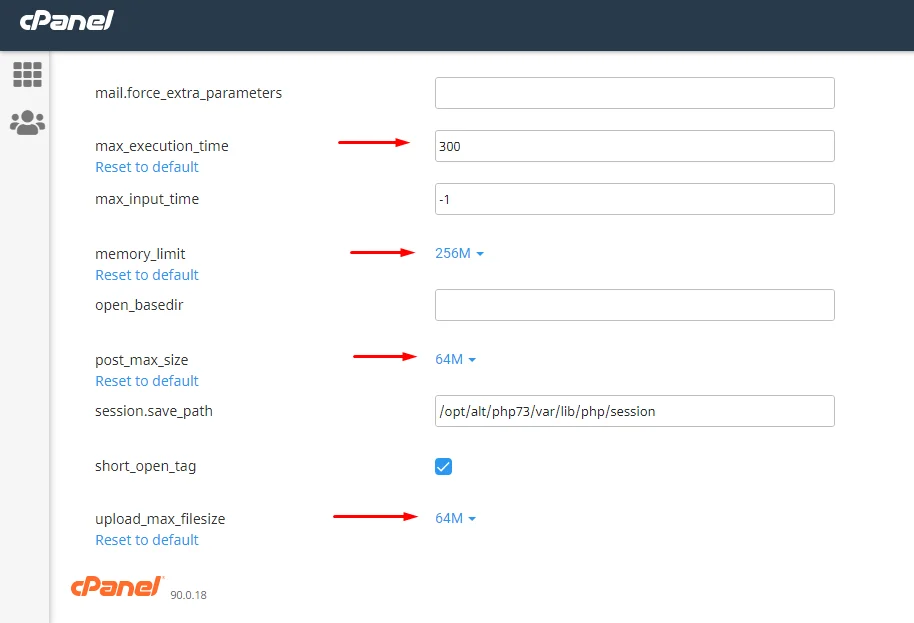Click the version number 90.0.18
914x623 pixels.
188,595
